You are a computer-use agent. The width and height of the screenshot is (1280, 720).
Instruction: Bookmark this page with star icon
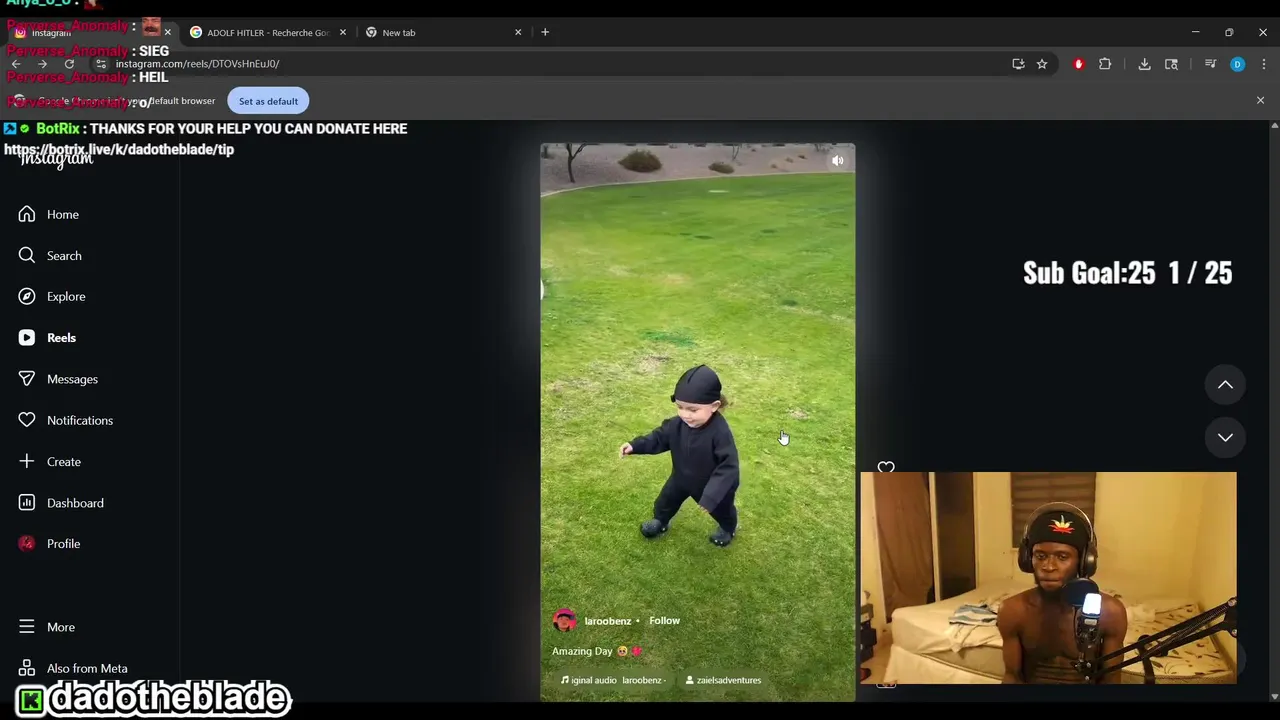click(x=1042, y=64)
